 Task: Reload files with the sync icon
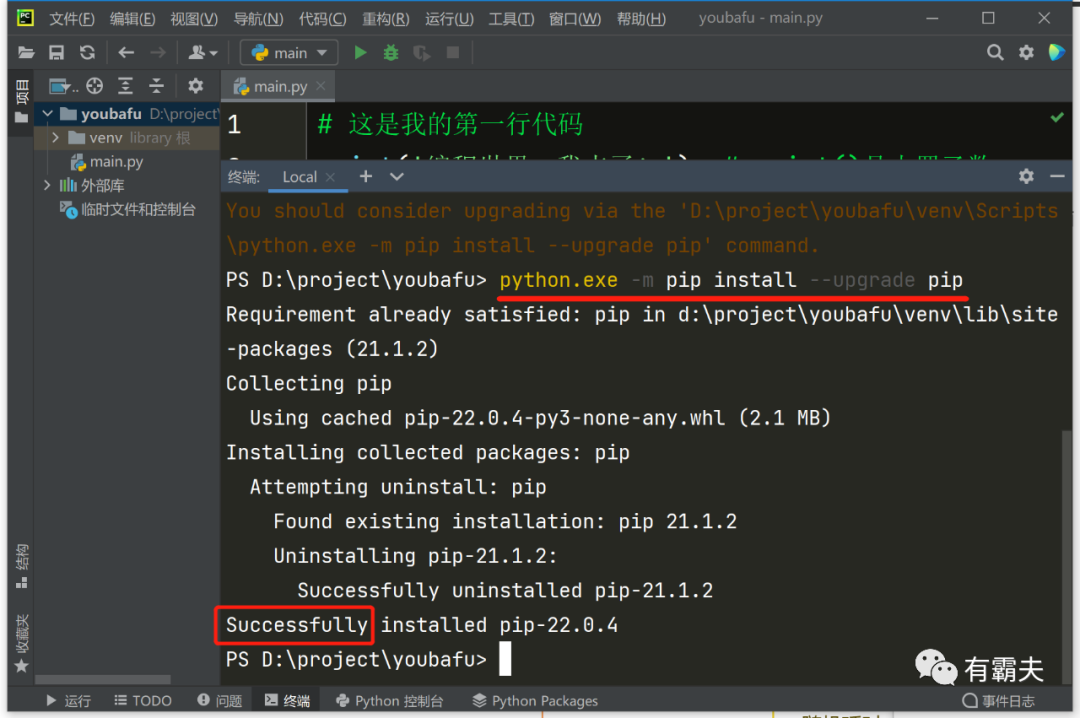pos(87,53)
